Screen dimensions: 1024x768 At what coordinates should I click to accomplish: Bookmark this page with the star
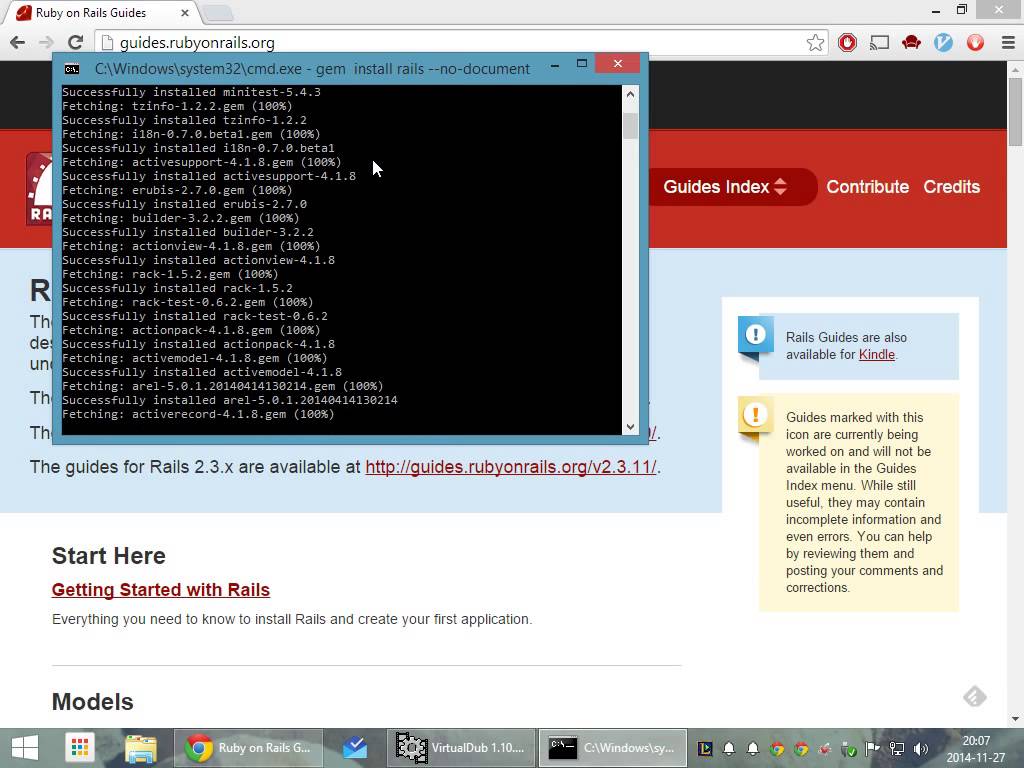point(814,43)
